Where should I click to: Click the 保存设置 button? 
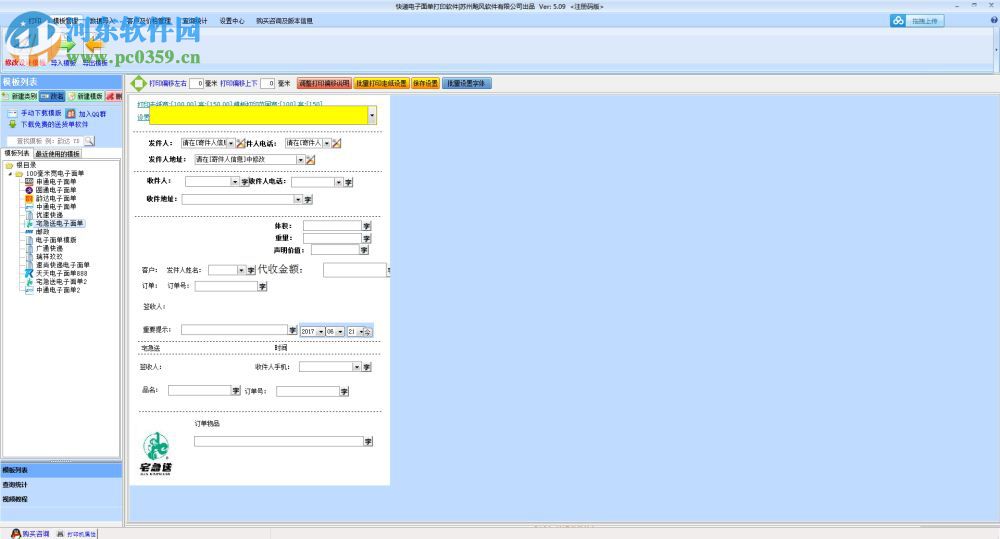point(425,84)
